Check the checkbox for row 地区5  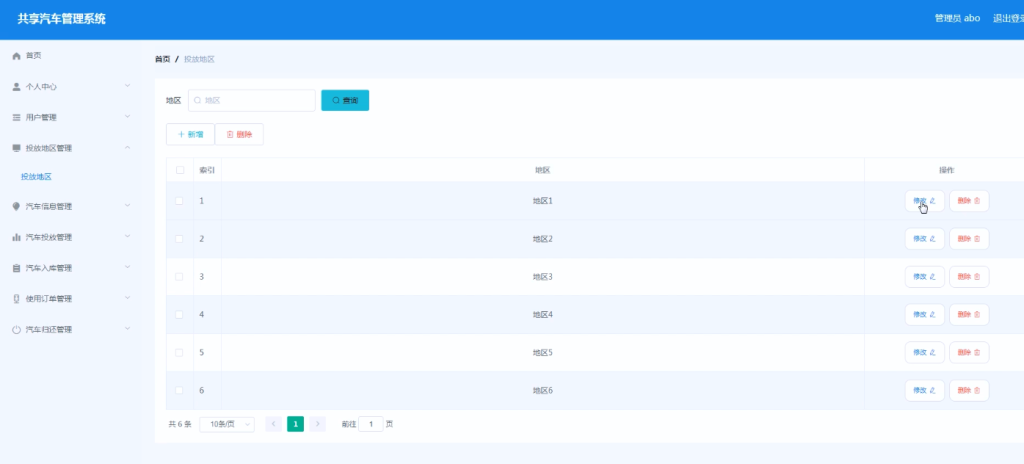(180, 353)
